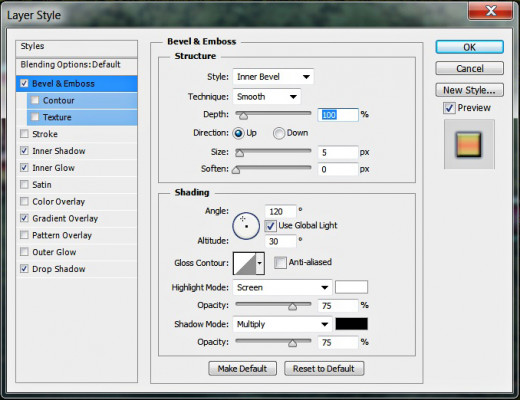
Task: Click the Angle light direction dial
Action: [x=246, y=226]
